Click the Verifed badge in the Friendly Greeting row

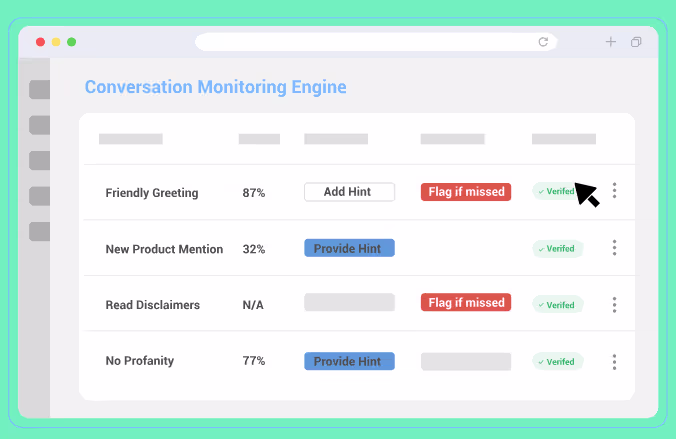click(556, 191)
